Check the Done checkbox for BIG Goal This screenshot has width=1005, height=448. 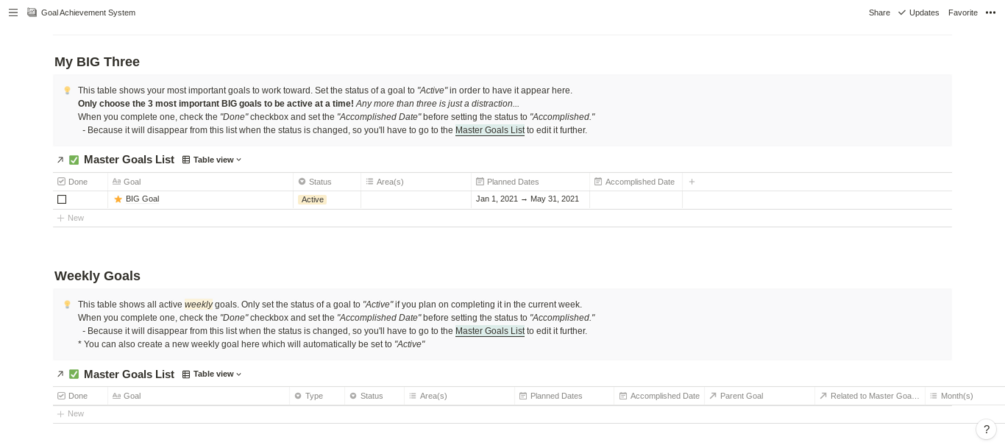tap(62, 199)
